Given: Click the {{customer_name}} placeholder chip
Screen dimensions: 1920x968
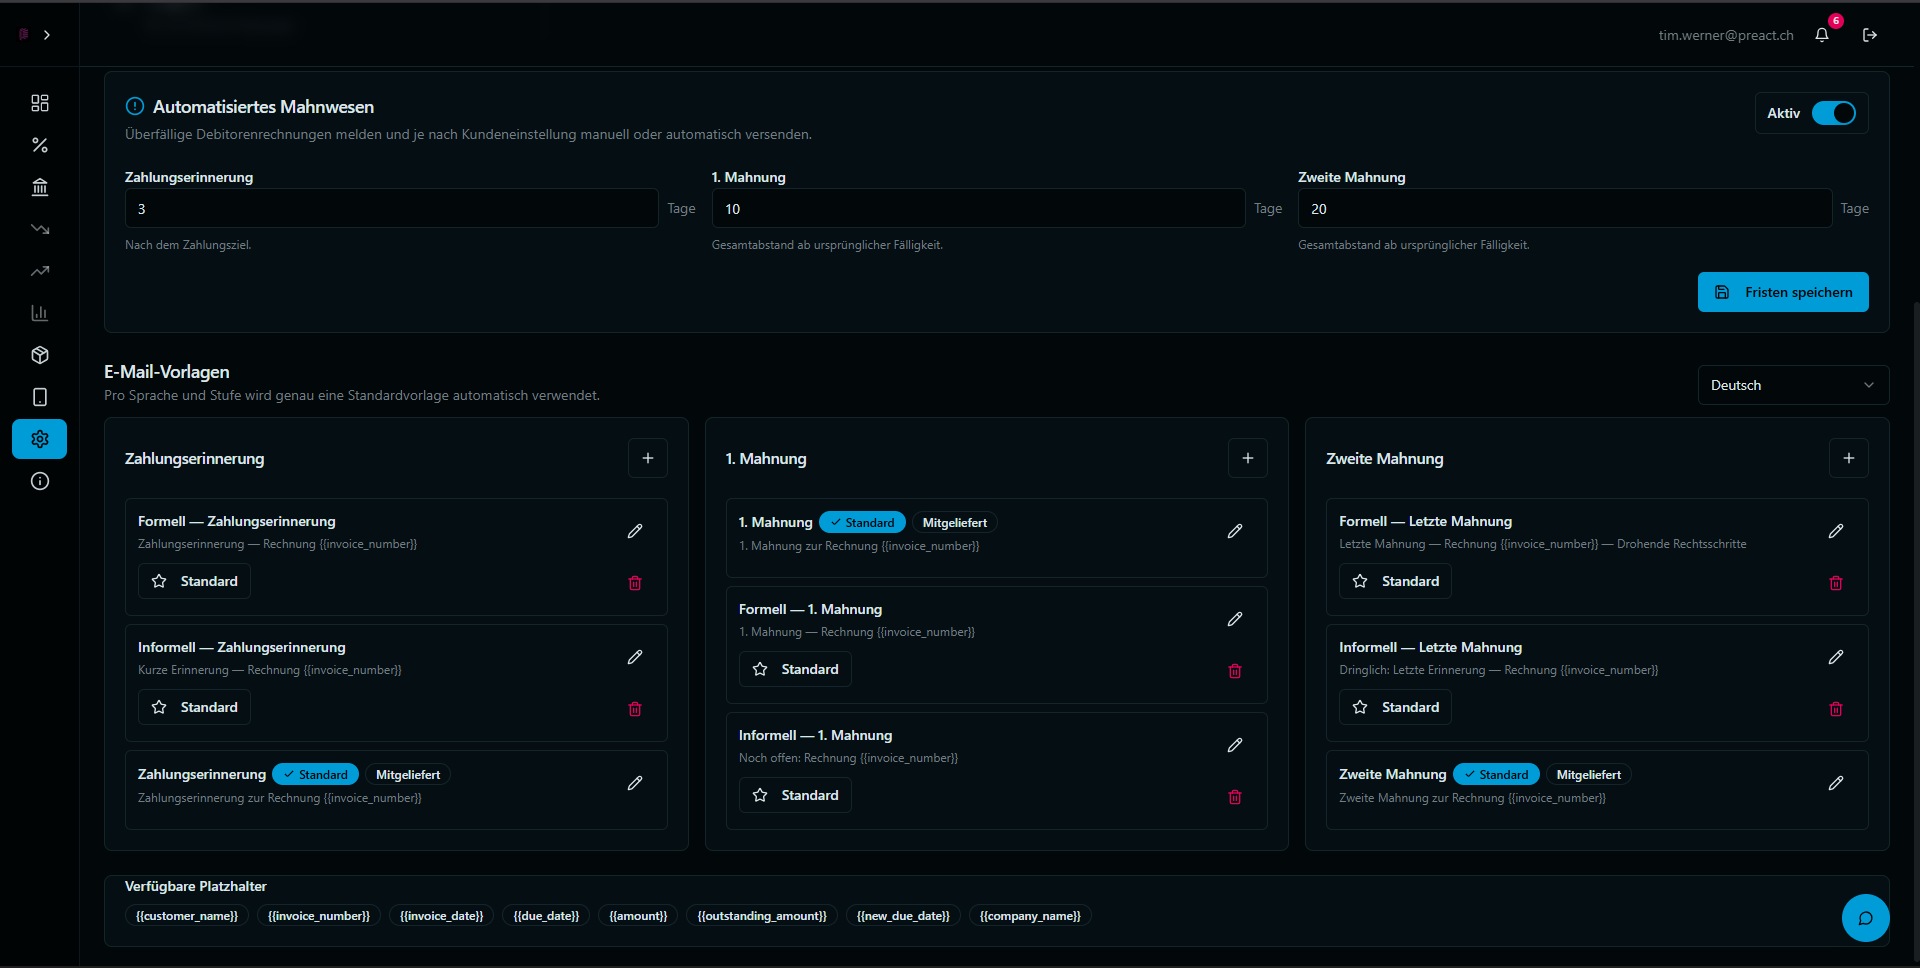Looking at the screenshot, I should (x=187, y=916).
